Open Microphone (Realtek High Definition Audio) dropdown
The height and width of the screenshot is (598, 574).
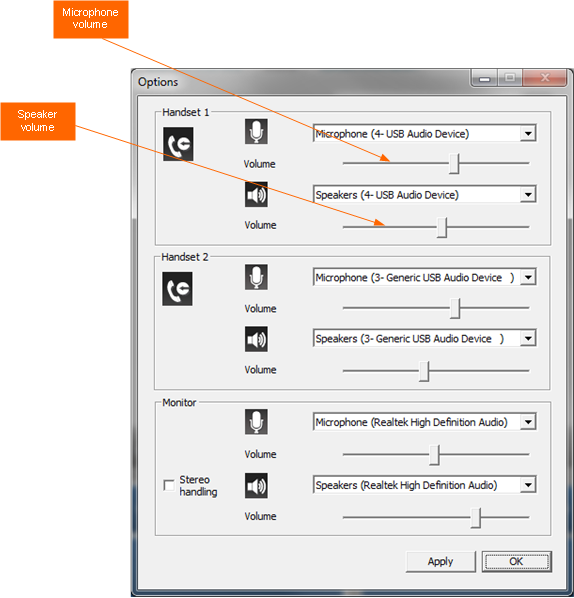tap(528, 422)
